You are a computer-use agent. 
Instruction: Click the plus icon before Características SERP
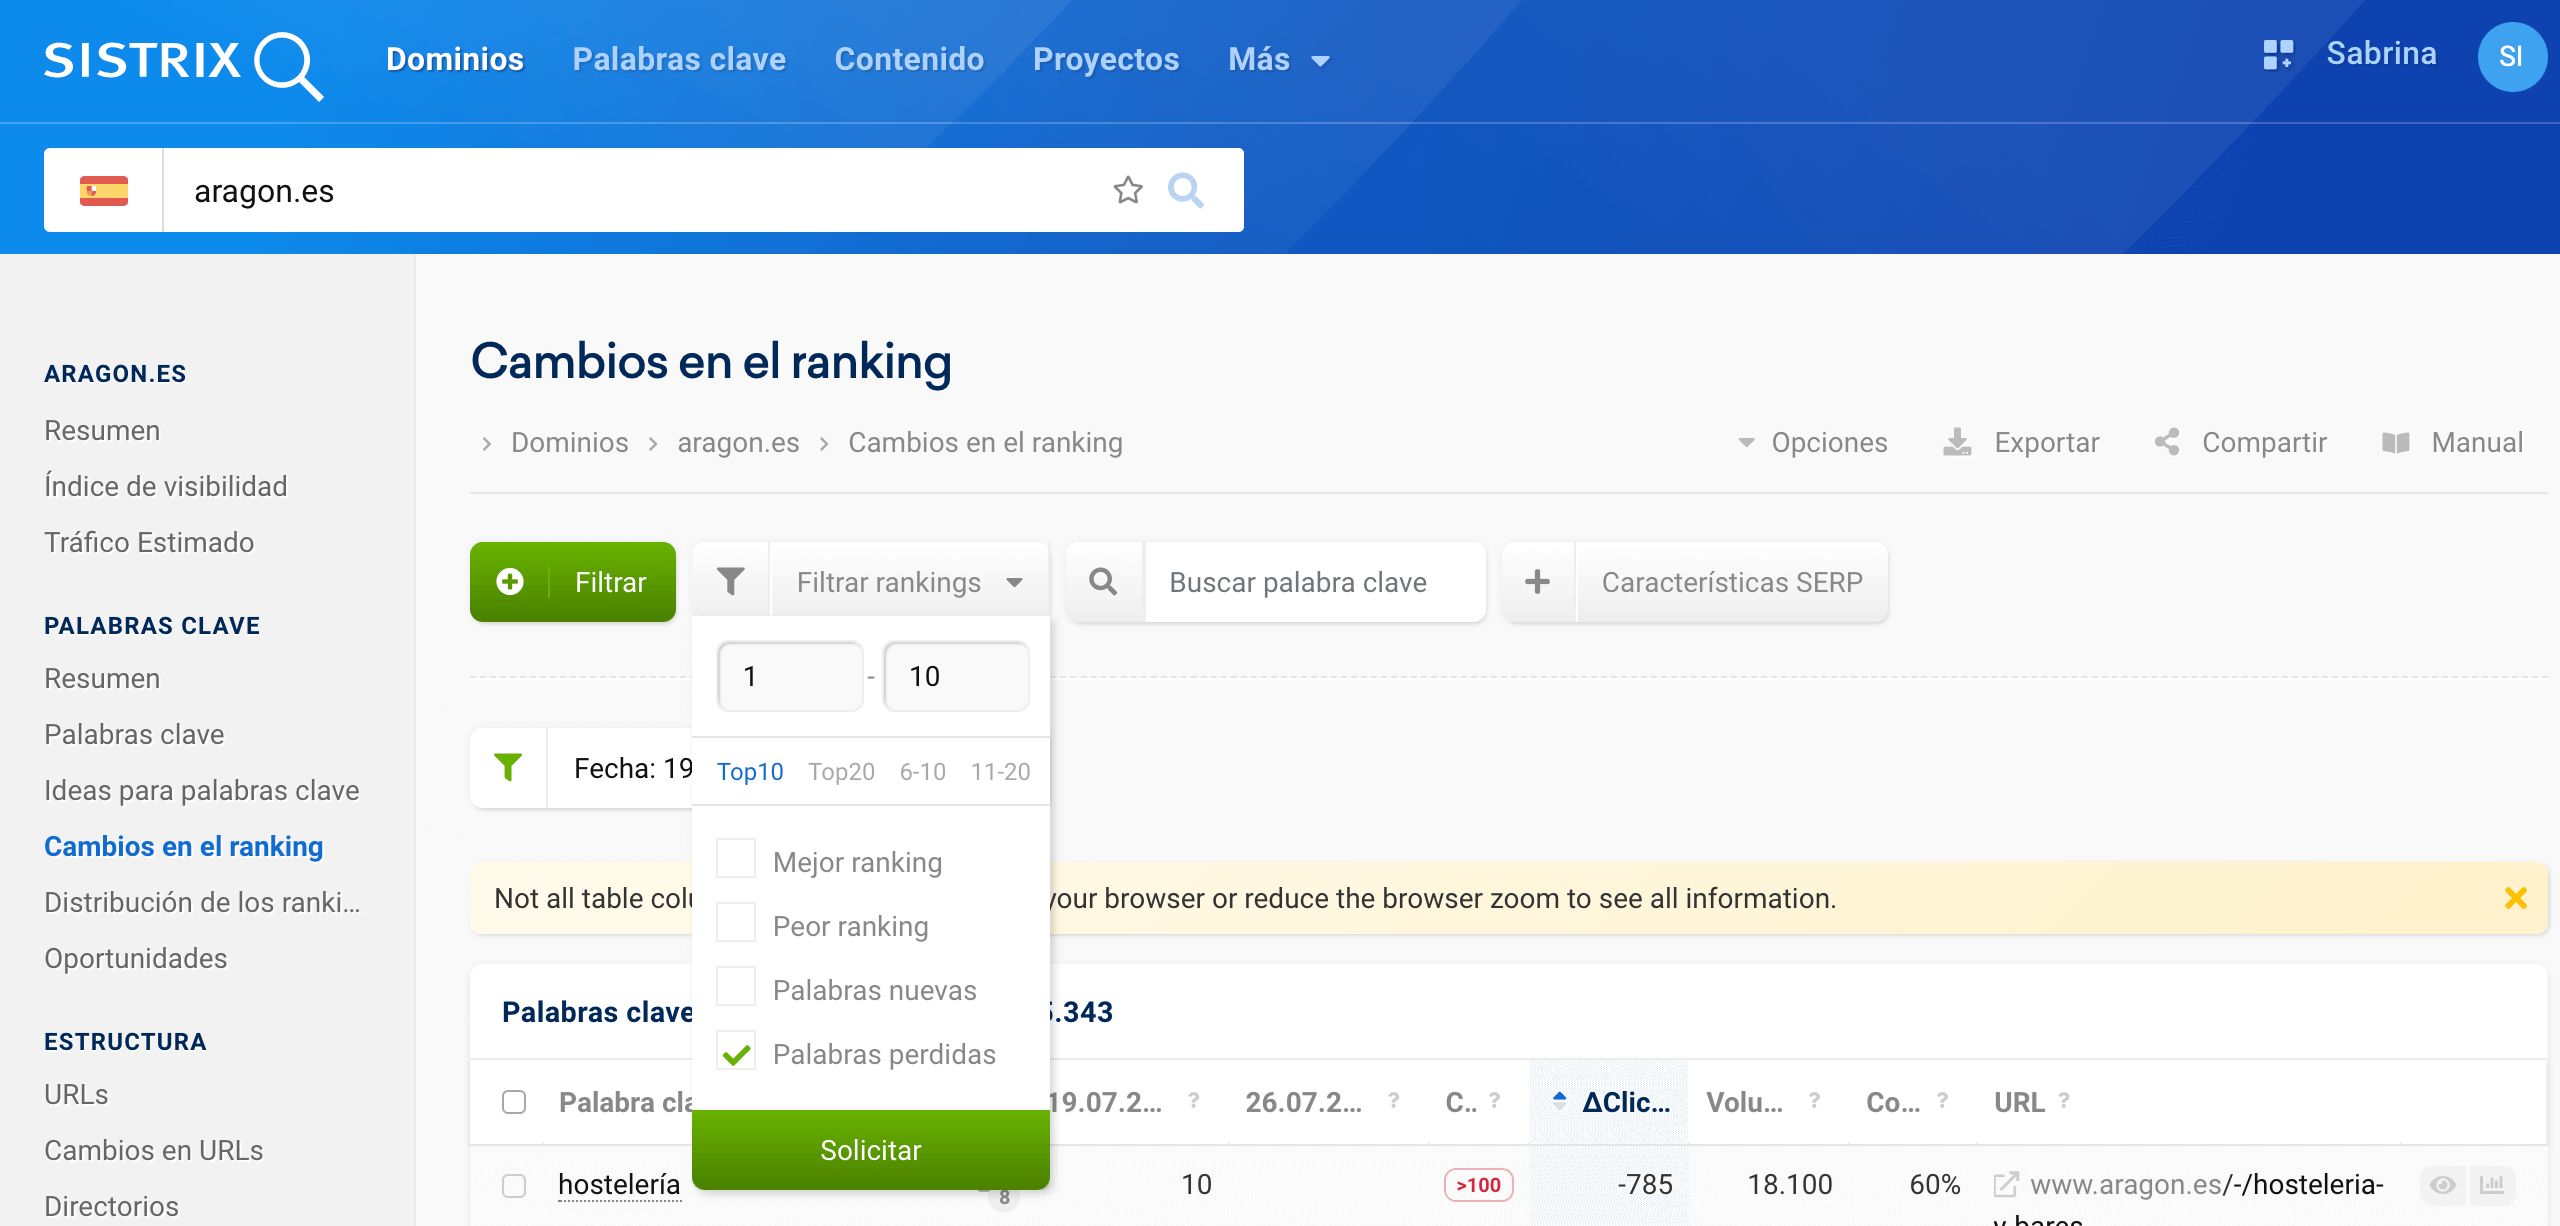[1538, 582]
